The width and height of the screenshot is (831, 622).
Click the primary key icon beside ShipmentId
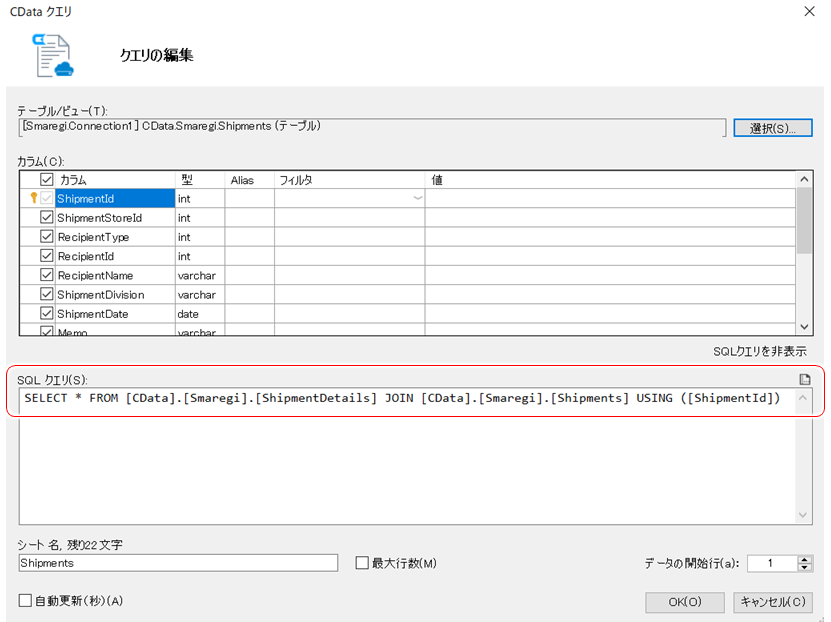(33, 198)
